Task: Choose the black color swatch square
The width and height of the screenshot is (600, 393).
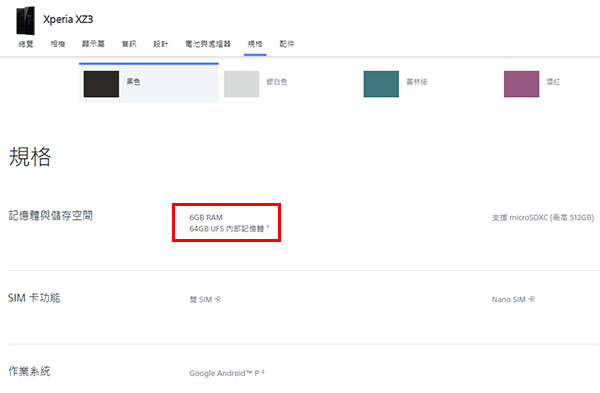Action: point(101,84)
